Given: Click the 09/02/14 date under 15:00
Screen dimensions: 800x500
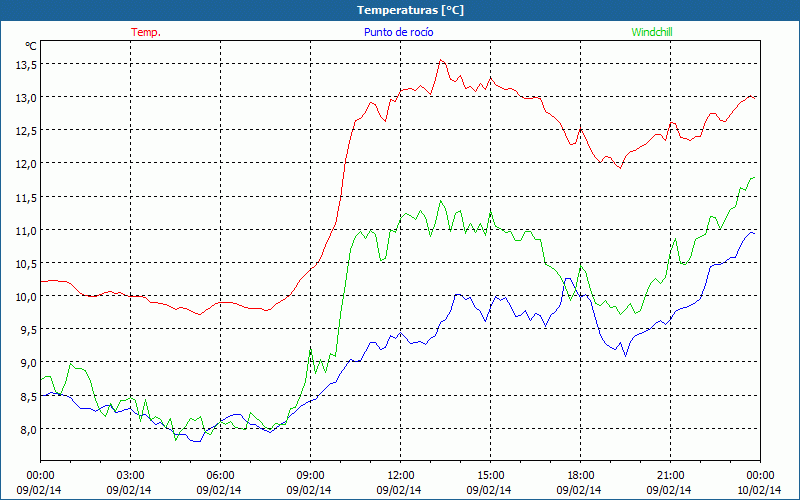Looking at the screenshot, I should [x=489, y=490].
